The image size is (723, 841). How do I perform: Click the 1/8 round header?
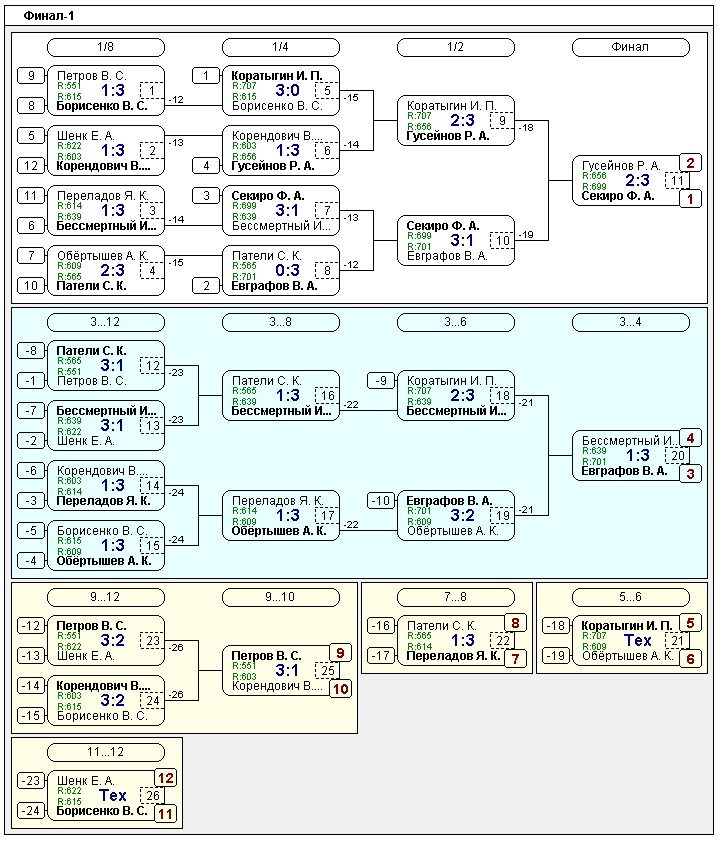[105, 47]
